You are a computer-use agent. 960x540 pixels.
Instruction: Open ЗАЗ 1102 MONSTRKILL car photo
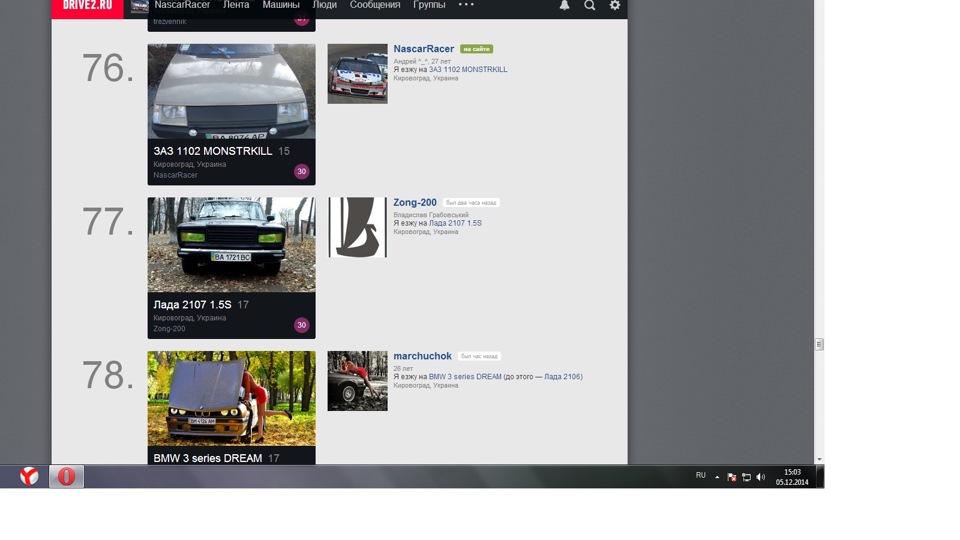pos(231,91)
